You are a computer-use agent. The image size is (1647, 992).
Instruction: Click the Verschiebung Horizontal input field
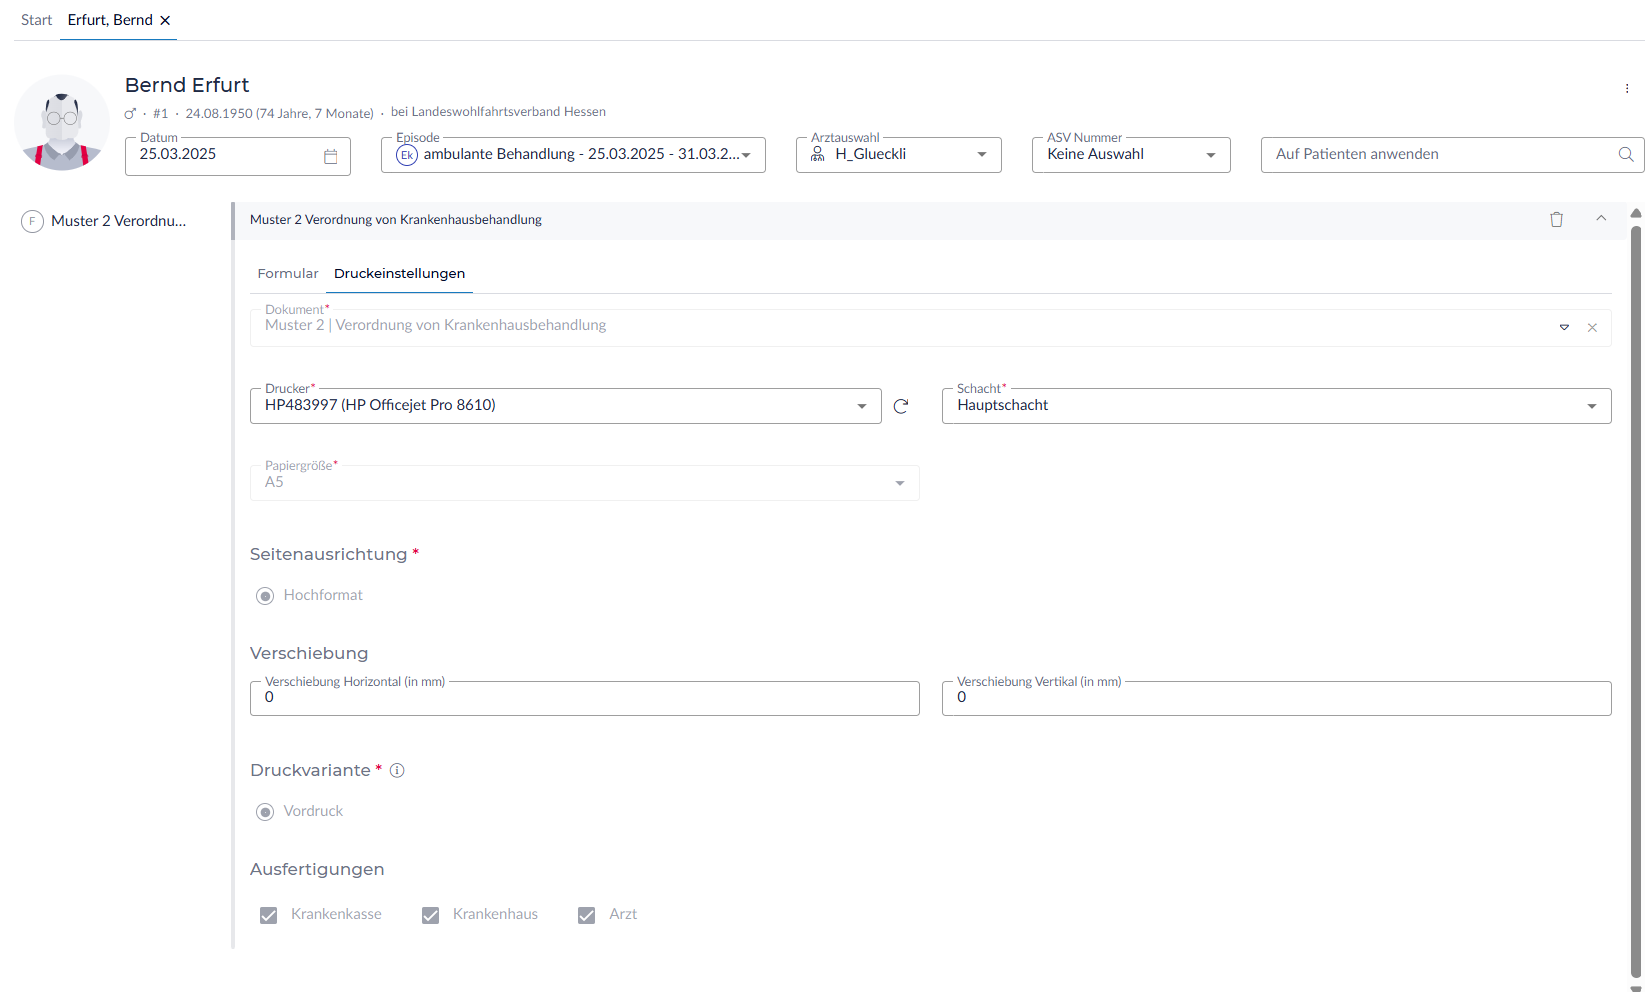pos(584,698)
